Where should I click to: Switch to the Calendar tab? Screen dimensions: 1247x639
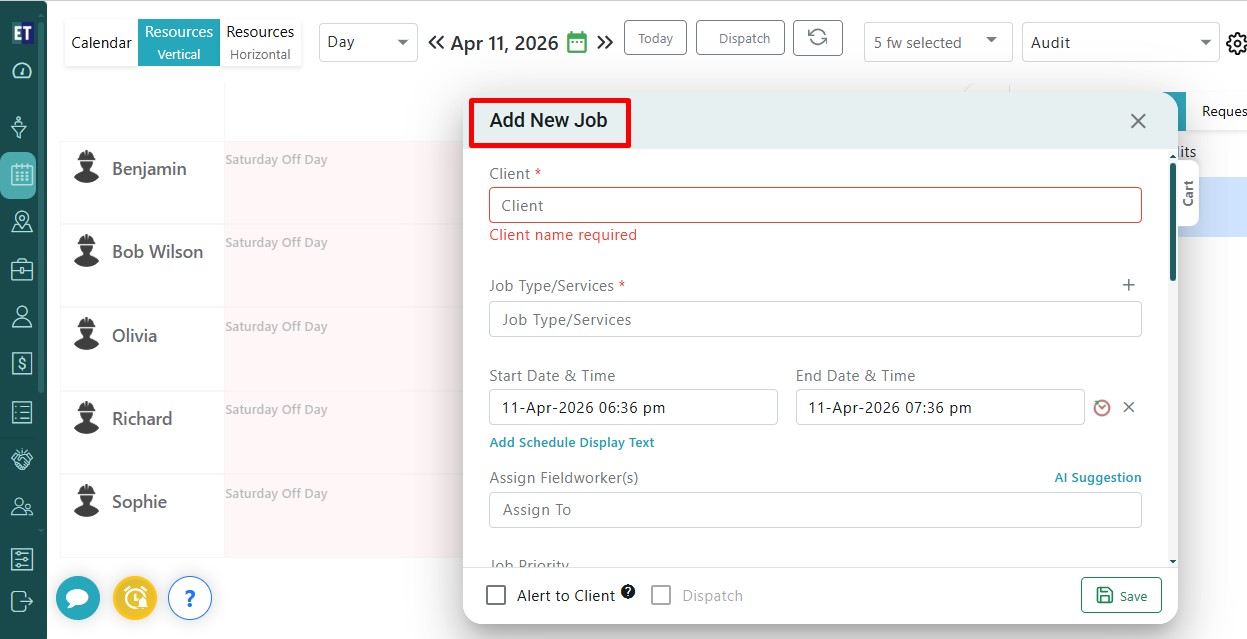(101, 42)
